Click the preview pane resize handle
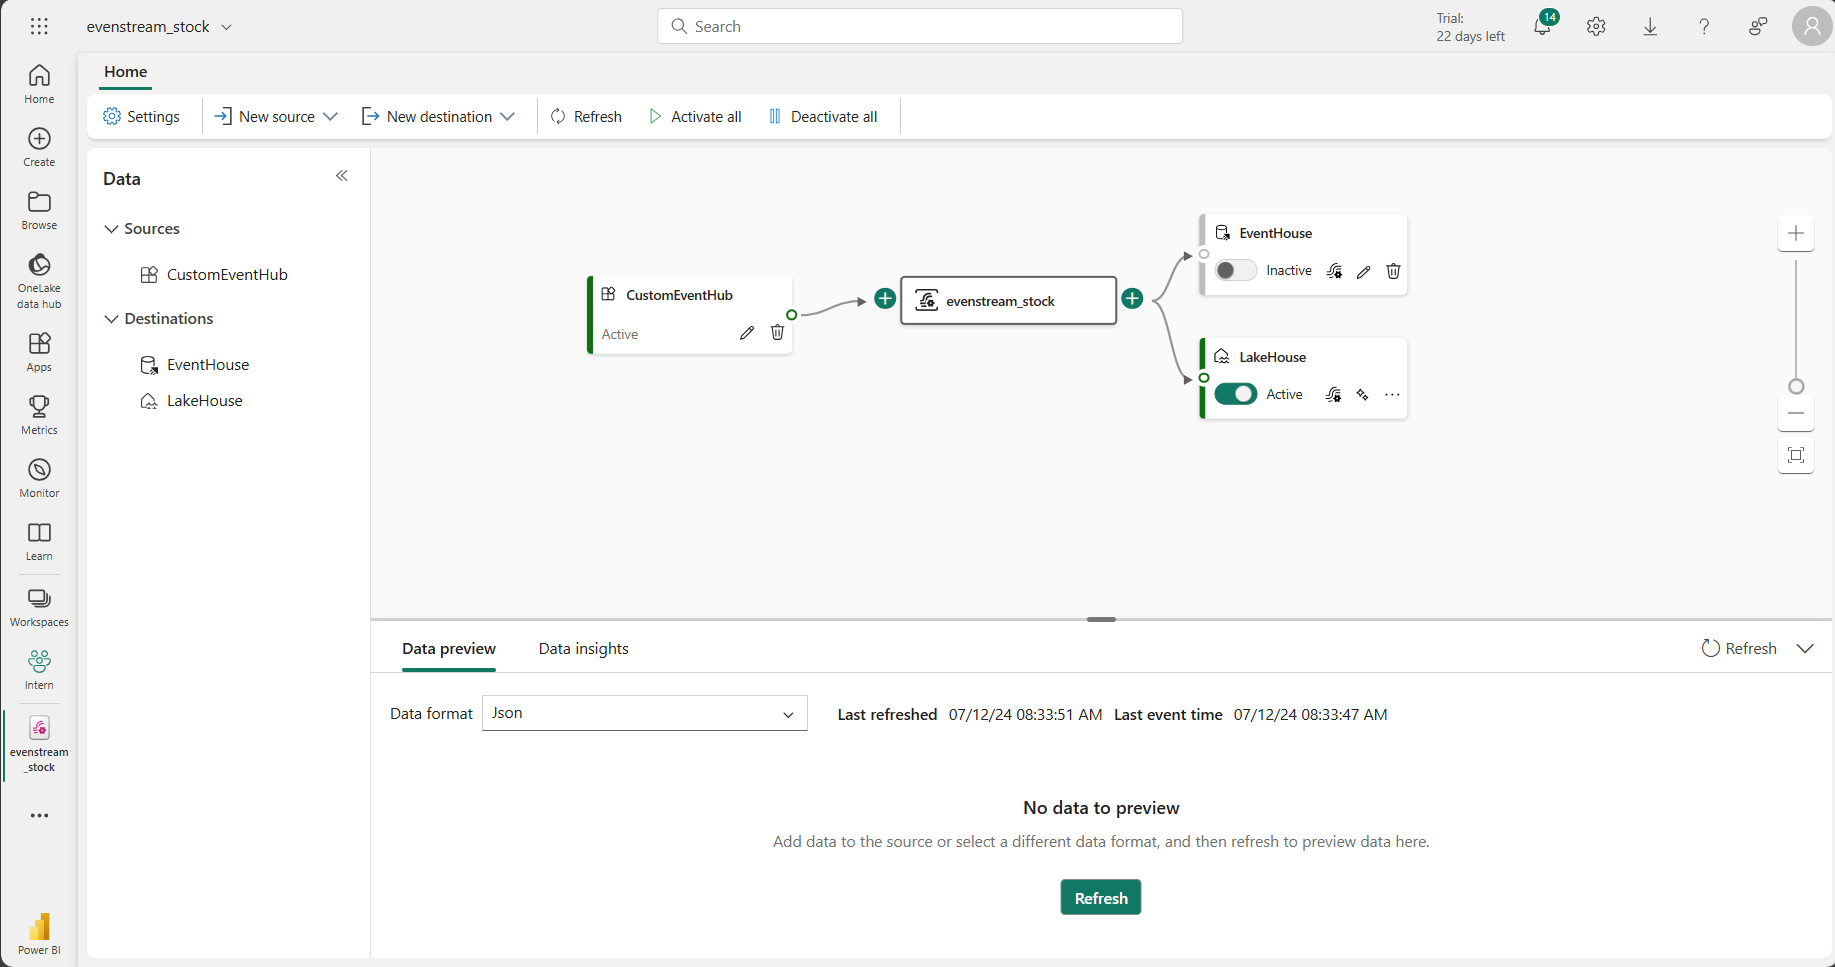 pyautogui.click(x=1101, y=619)
